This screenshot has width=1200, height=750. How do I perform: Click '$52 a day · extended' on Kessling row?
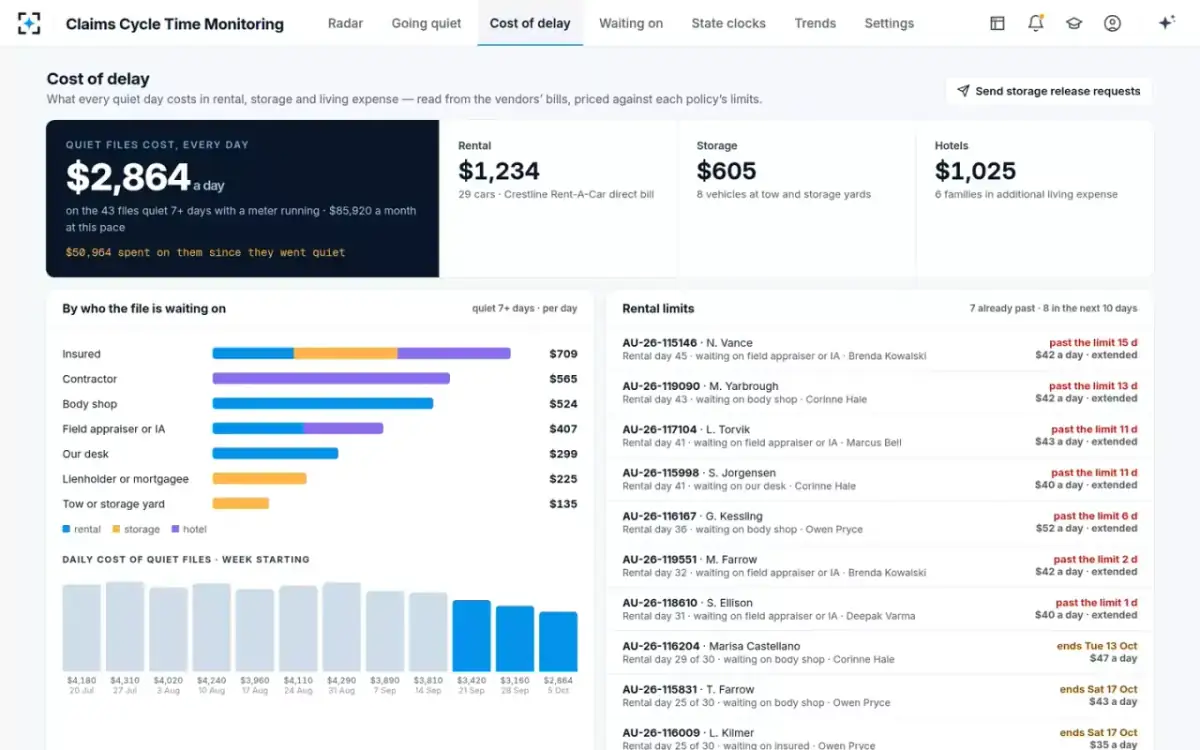(x=1086, y=528)
